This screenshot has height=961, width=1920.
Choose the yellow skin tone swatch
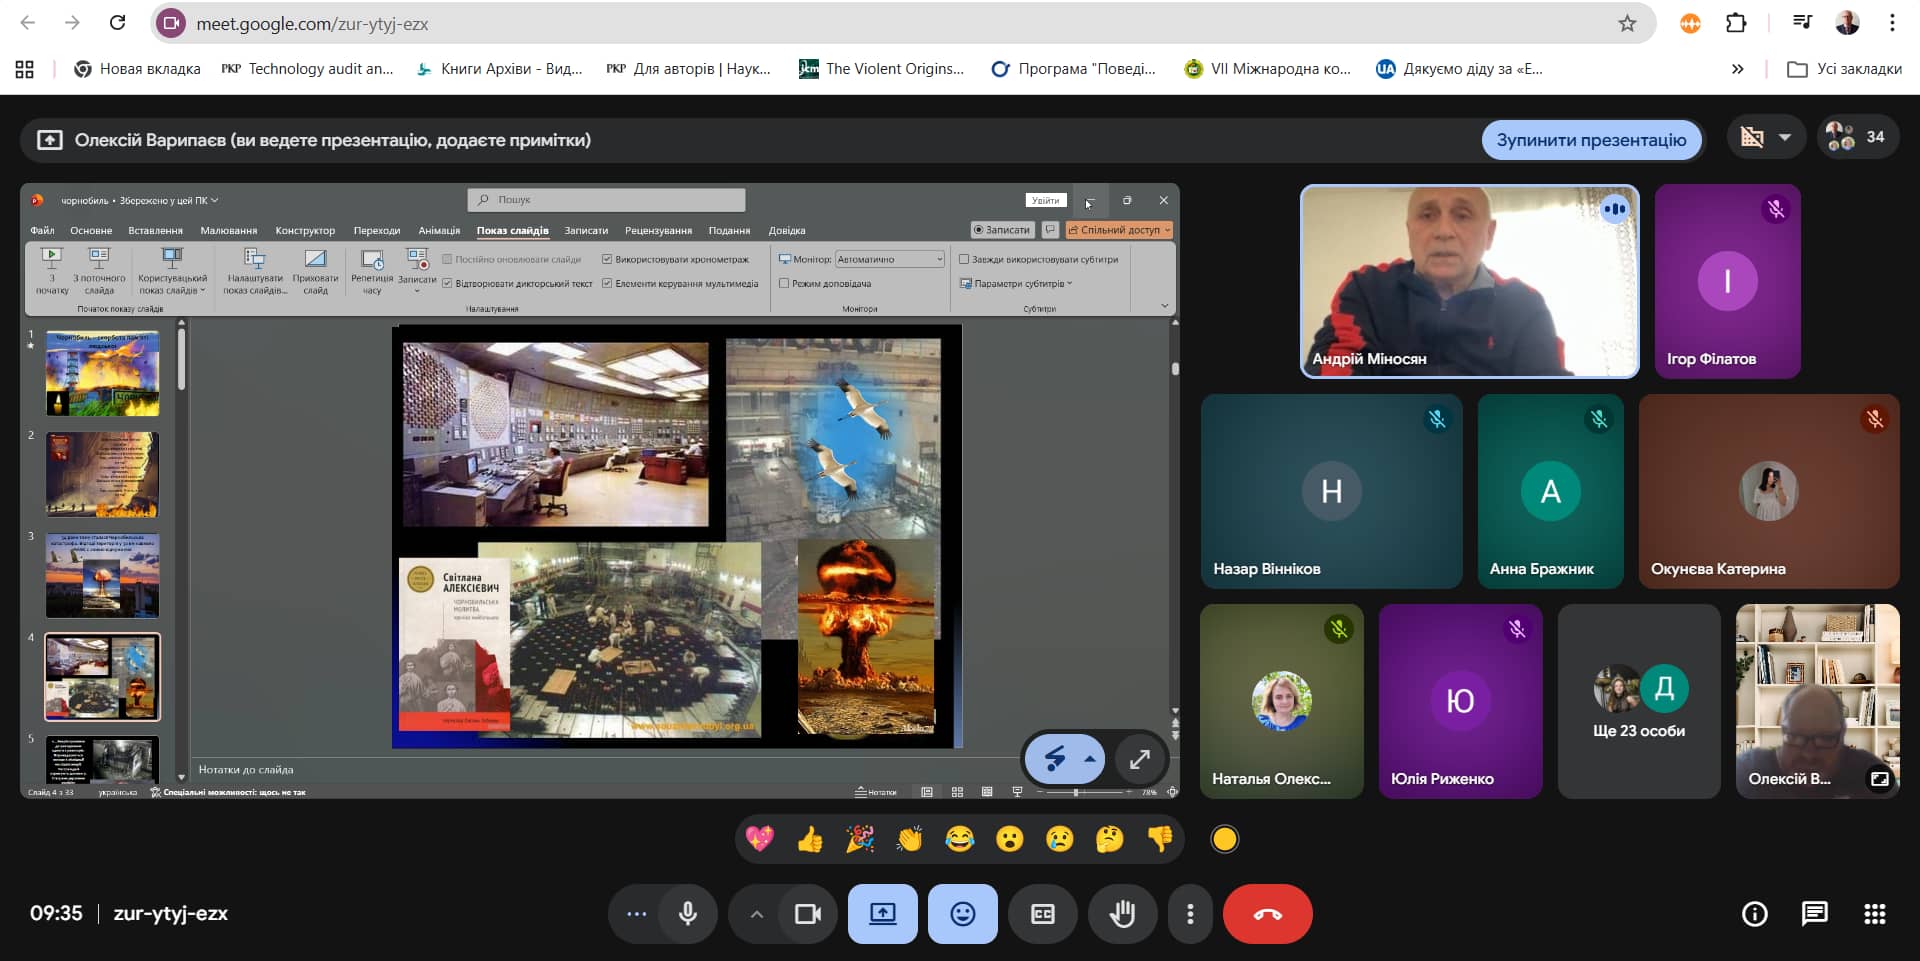(1225, 839)
